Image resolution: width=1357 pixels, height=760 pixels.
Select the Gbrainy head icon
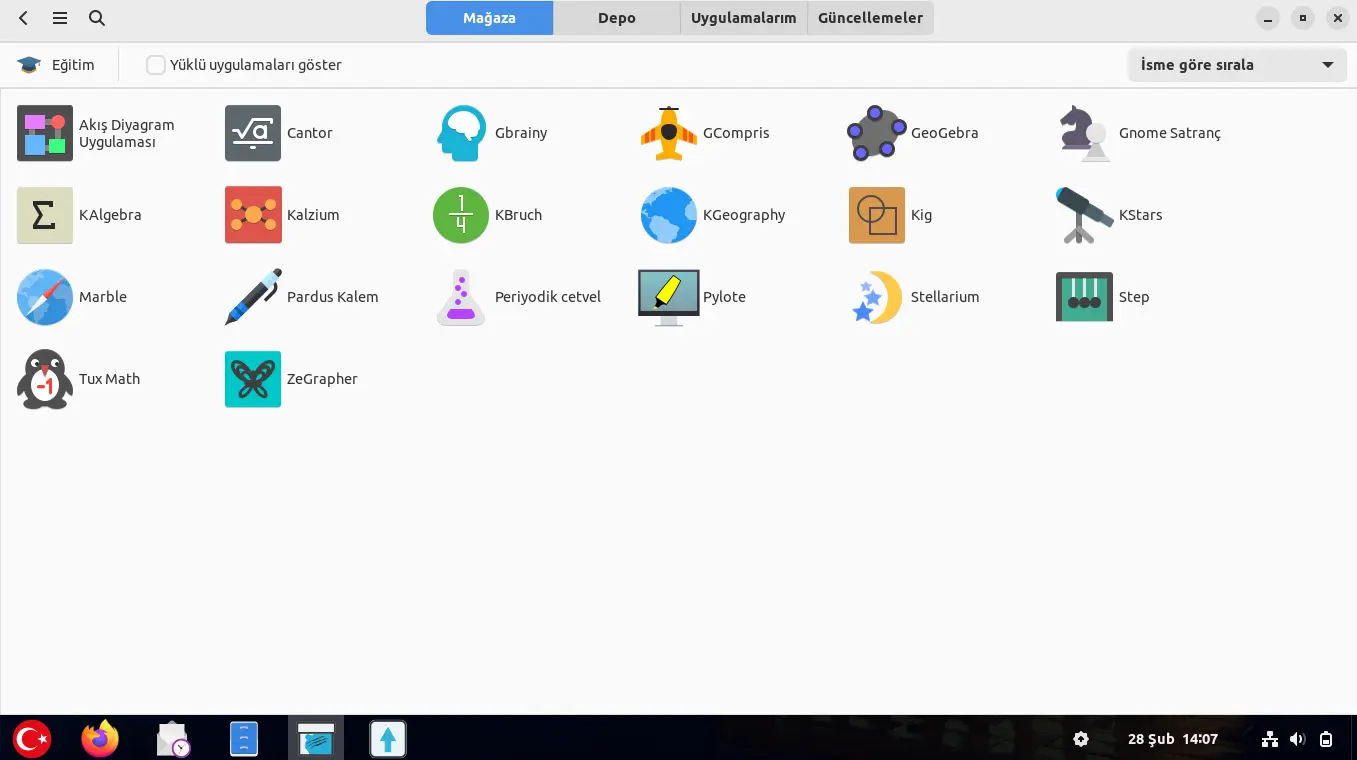click(461, 133)
